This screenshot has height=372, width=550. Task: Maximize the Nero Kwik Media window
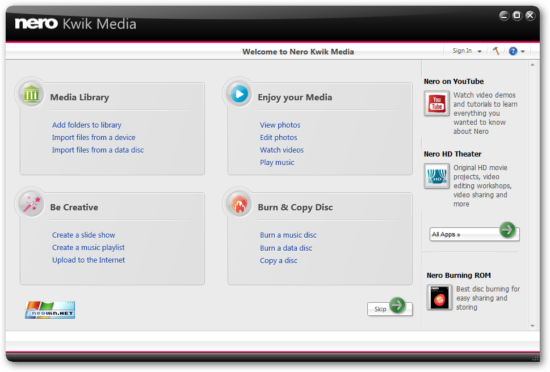[x=517, y=15]
